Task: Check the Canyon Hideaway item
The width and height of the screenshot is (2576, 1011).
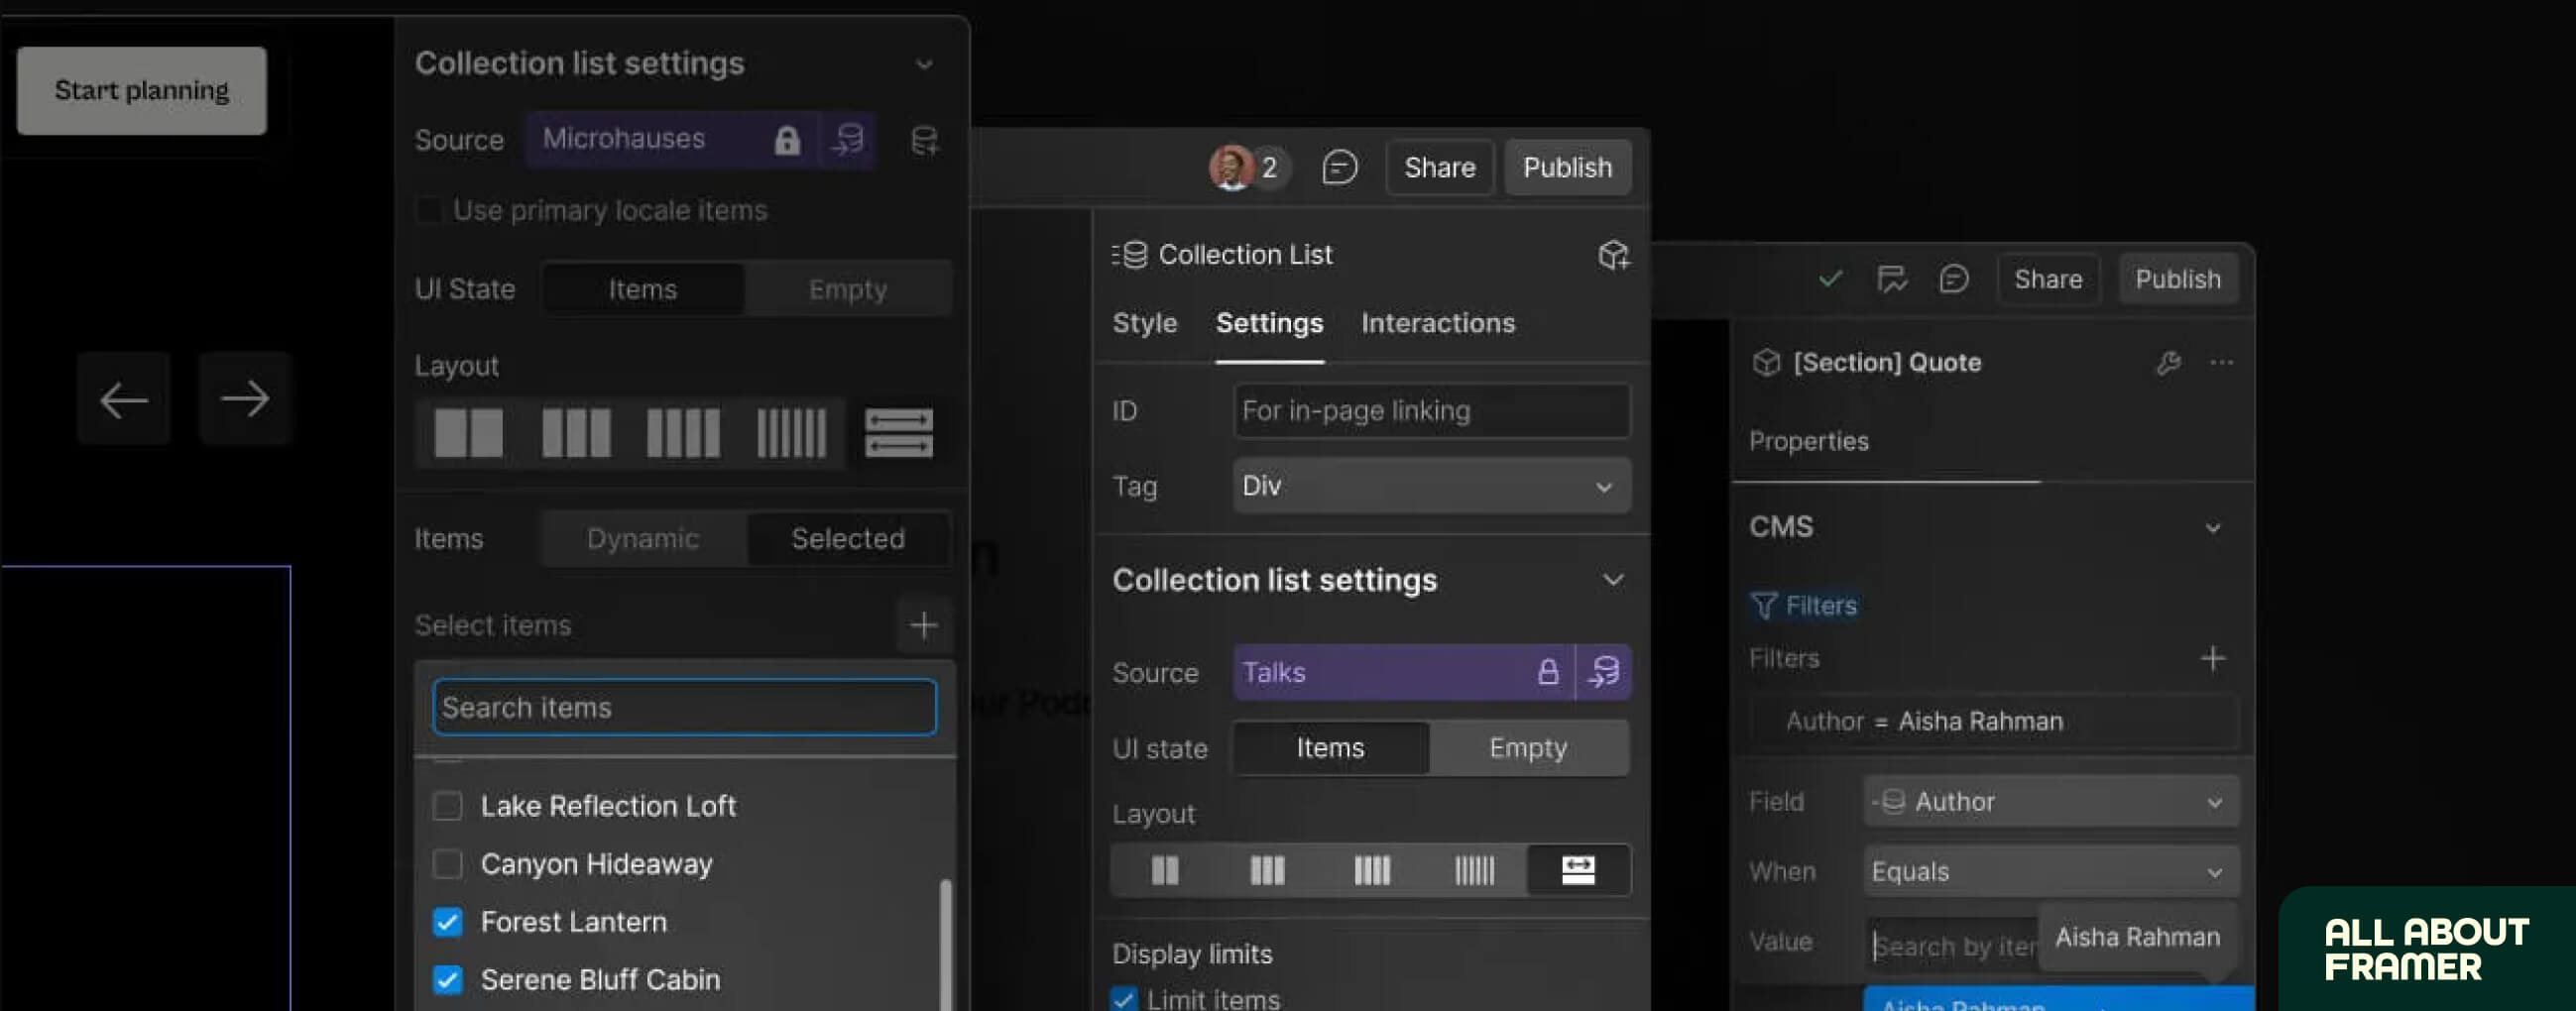Action: pos(448,864)
